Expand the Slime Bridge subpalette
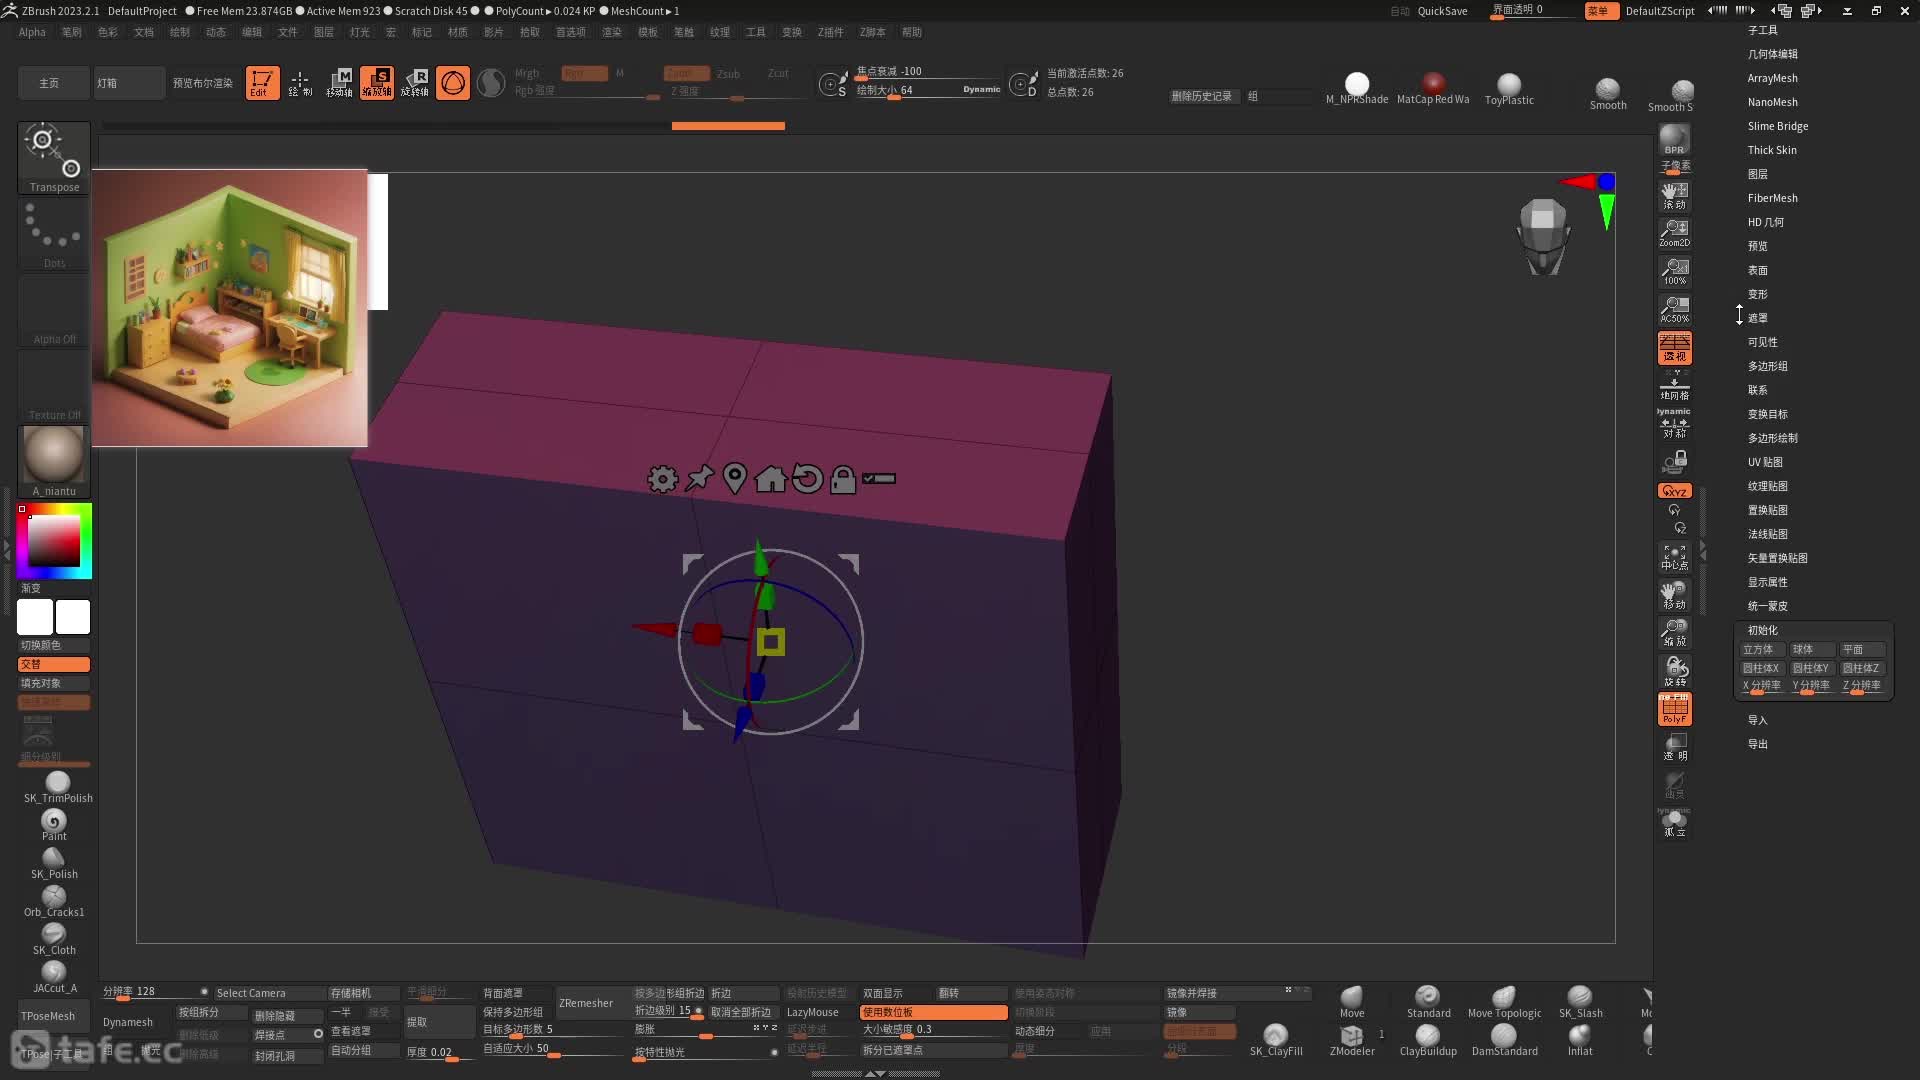Screen dimensions: 1920x1080 click(x=1777, y=126)
